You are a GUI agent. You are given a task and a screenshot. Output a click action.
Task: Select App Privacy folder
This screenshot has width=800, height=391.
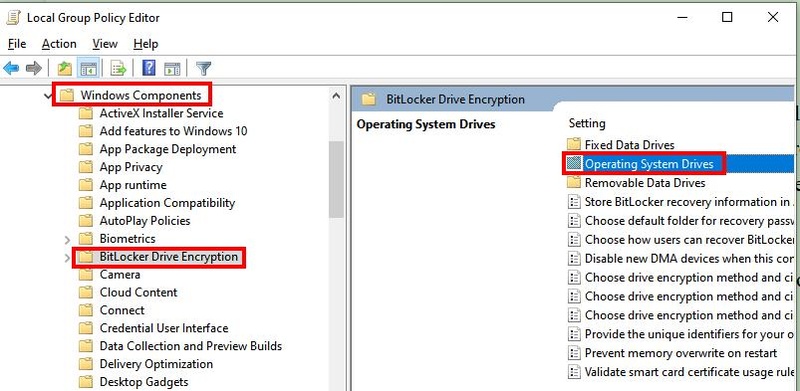tap(131, 167)
